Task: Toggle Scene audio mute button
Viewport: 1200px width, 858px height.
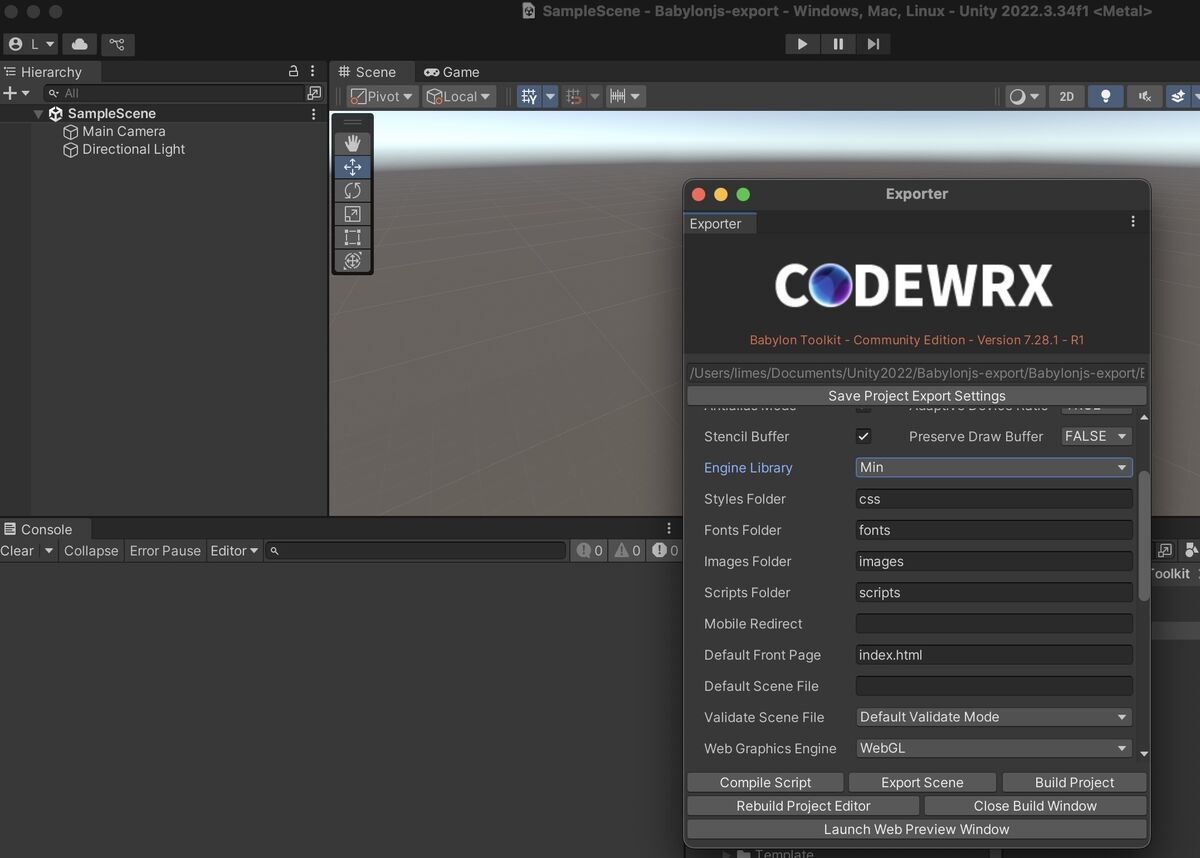Action: pos(1144,97)
